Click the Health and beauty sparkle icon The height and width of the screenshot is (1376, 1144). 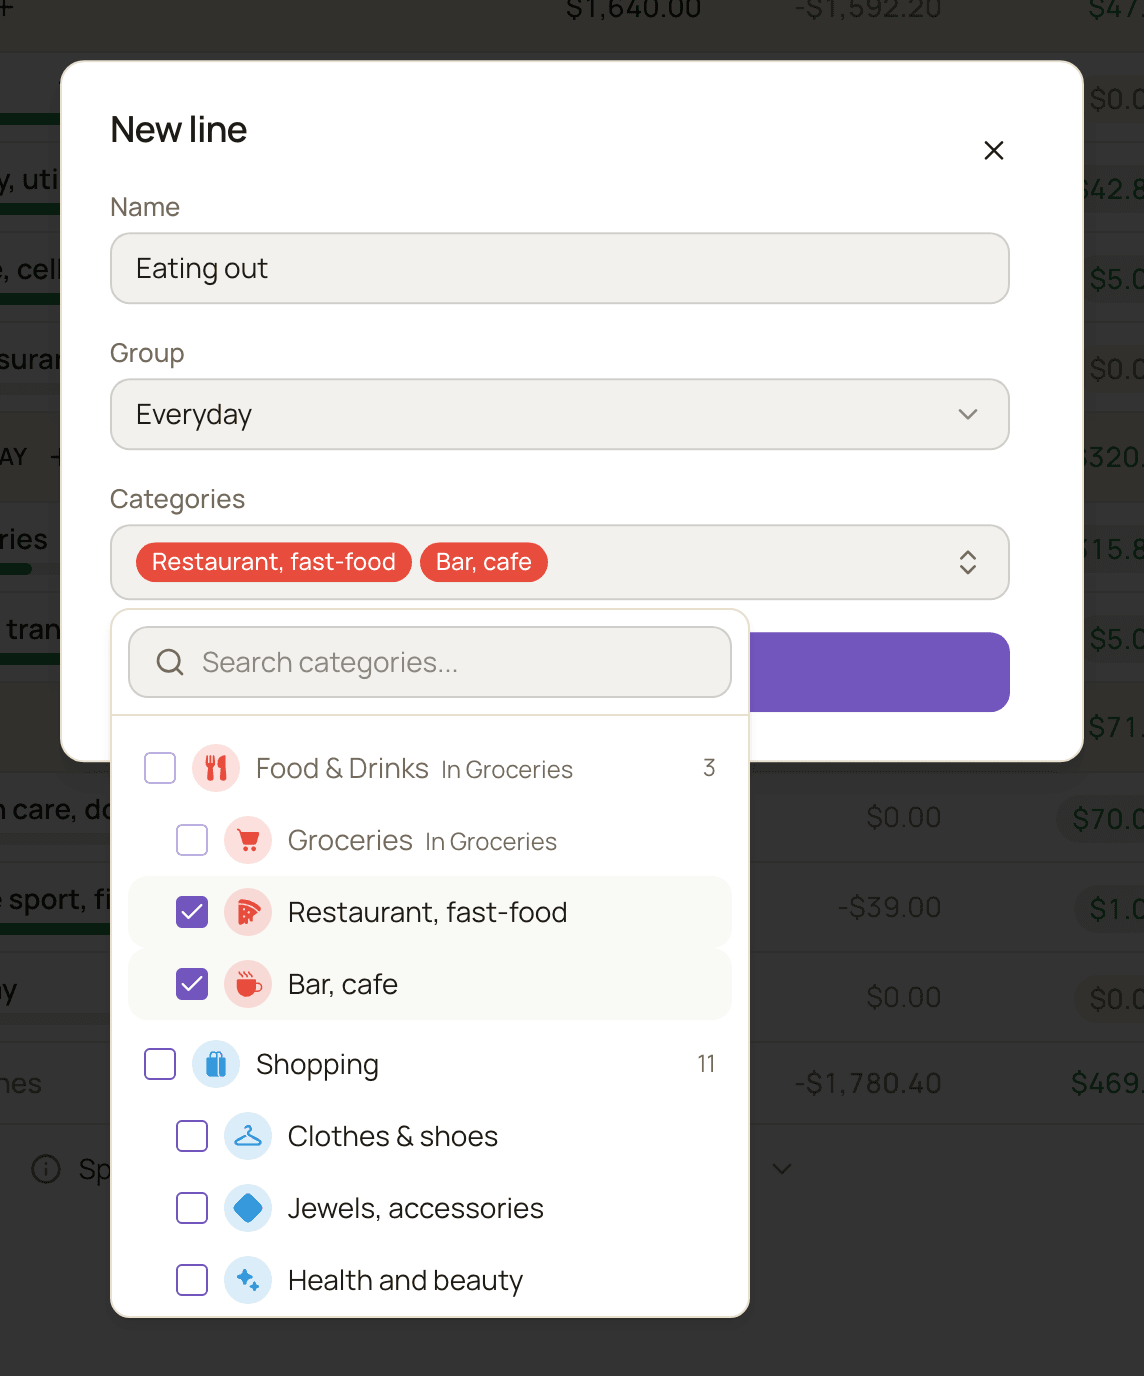(x=248, y=1280)
